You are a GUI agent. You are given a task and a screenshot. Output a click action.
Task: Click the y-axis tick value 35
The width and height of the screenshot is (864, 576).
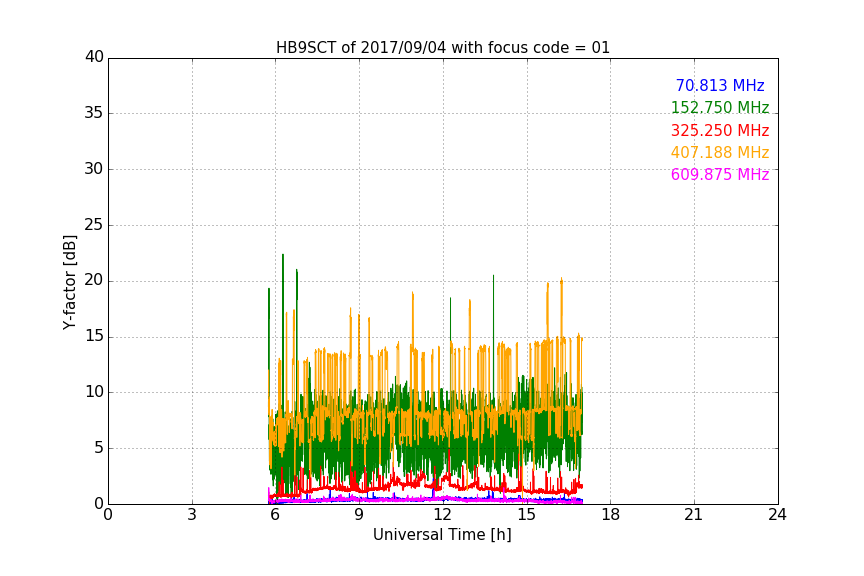(x=94, y=113)
